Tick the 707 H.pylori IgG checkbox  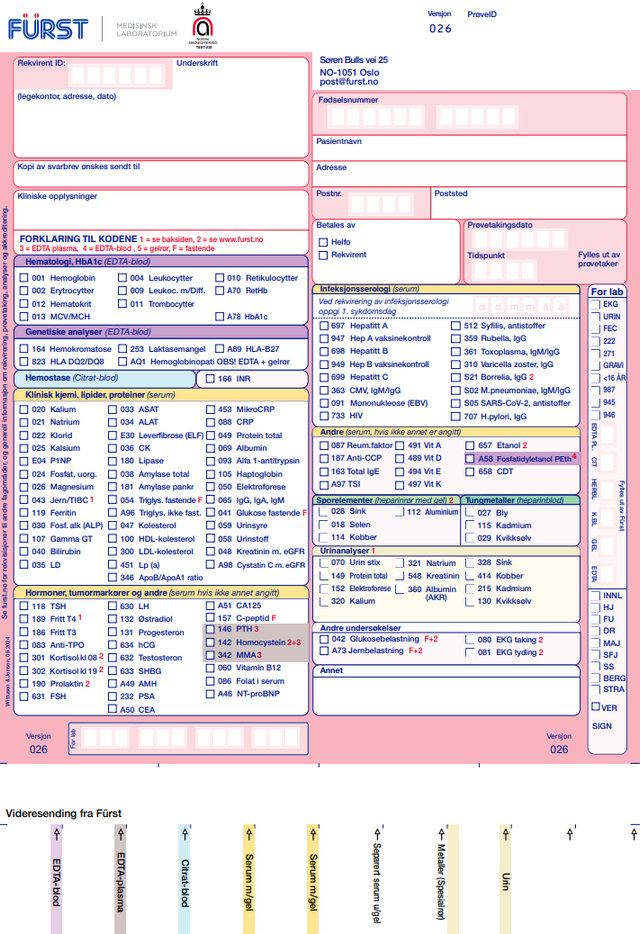[x=455, y=416]
